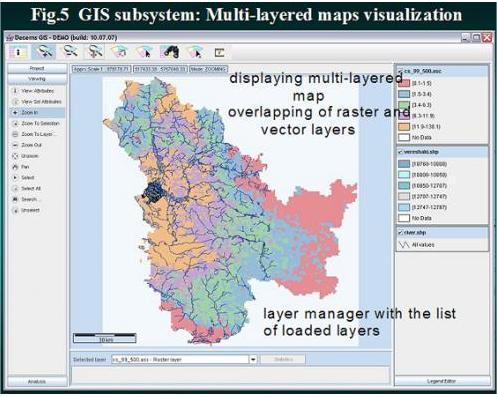This screenshot has height=397, width=497.
Task: Open the Analysis section at bottom left
Action: 37,381
